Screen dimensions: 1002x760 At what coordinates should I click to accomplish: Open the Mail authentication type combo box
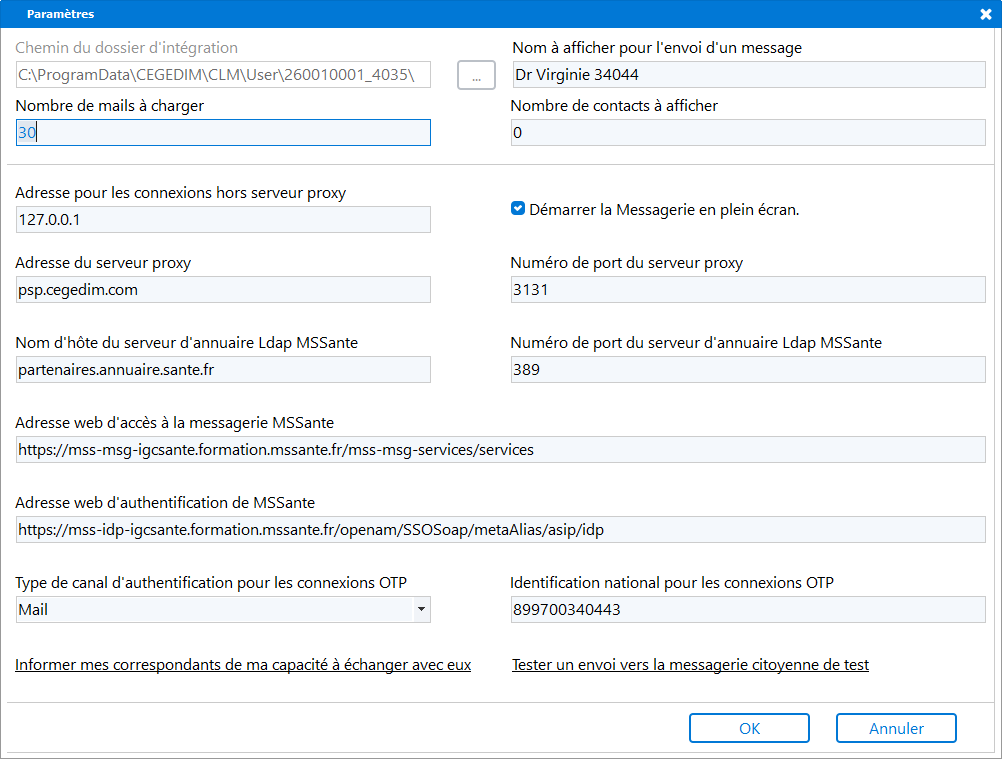[x=214, y=609]
